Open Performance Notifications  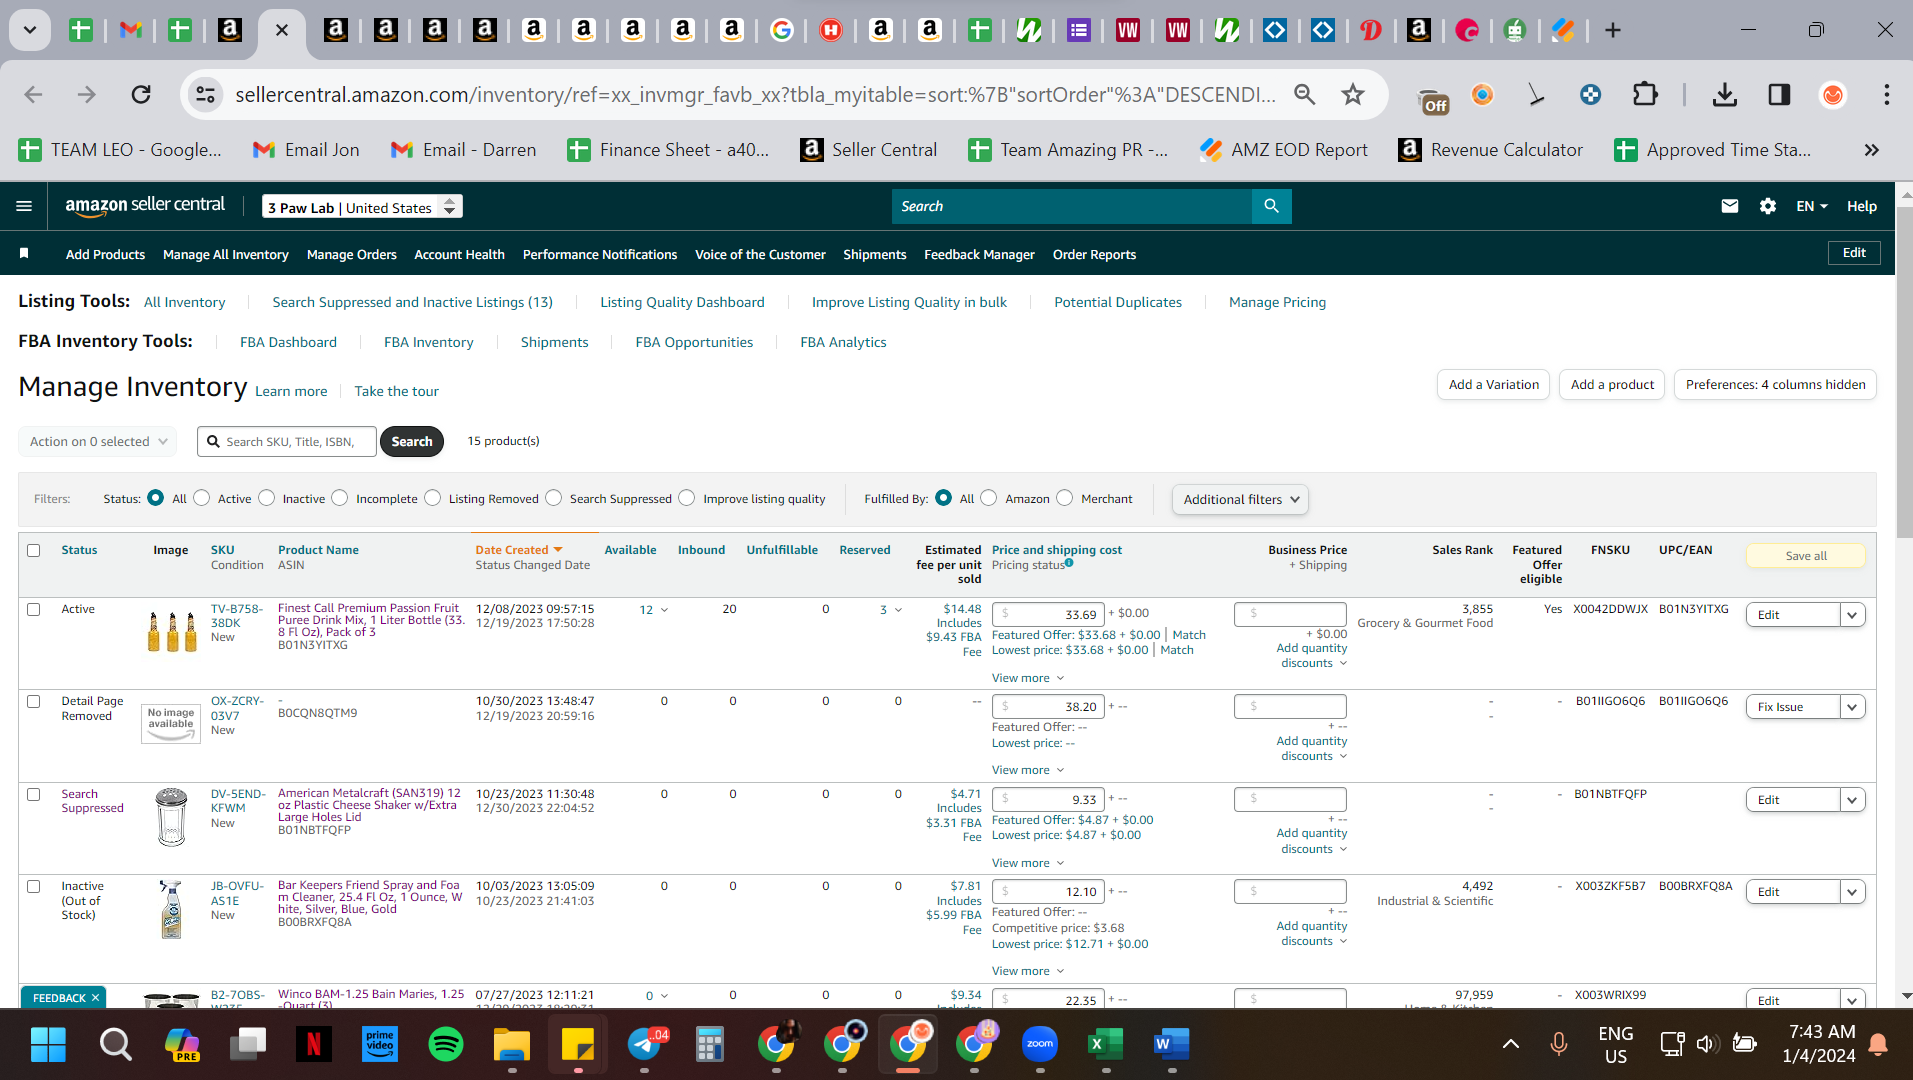(600, 254)
